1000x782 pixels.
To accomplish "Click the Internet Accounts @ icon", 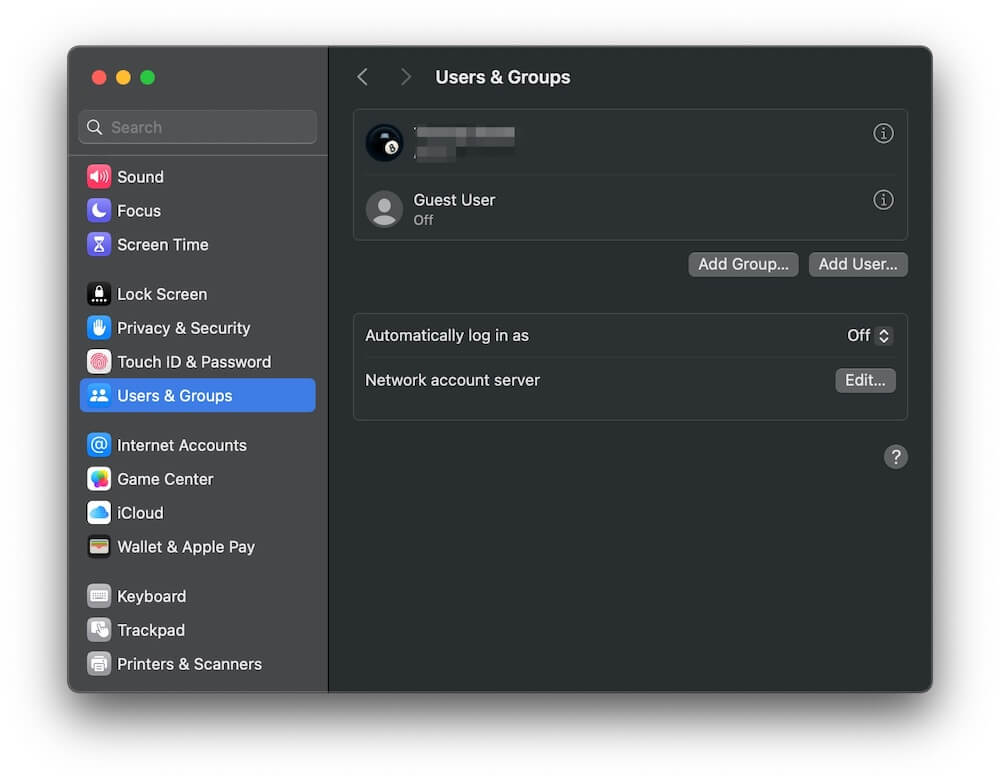I will [x=99, y=445].
